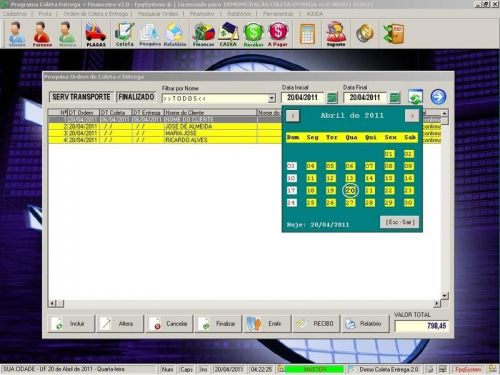Open the Data Inicial calendar icon
The height and width of the screenshot is (375, 500).
[332, 98]
